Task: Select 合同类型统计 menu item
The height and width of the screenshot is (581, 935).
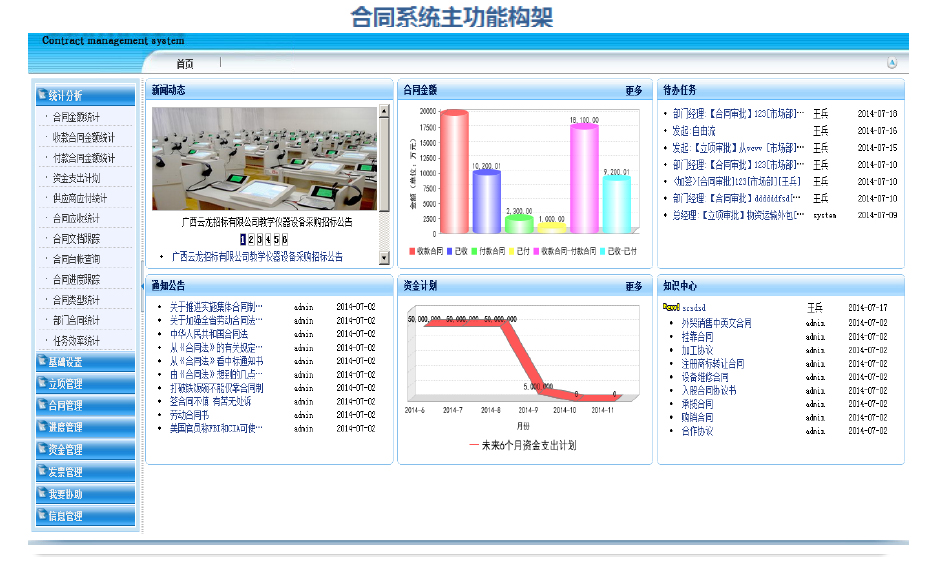Action: pyautogui.click(x=76, y=299)
